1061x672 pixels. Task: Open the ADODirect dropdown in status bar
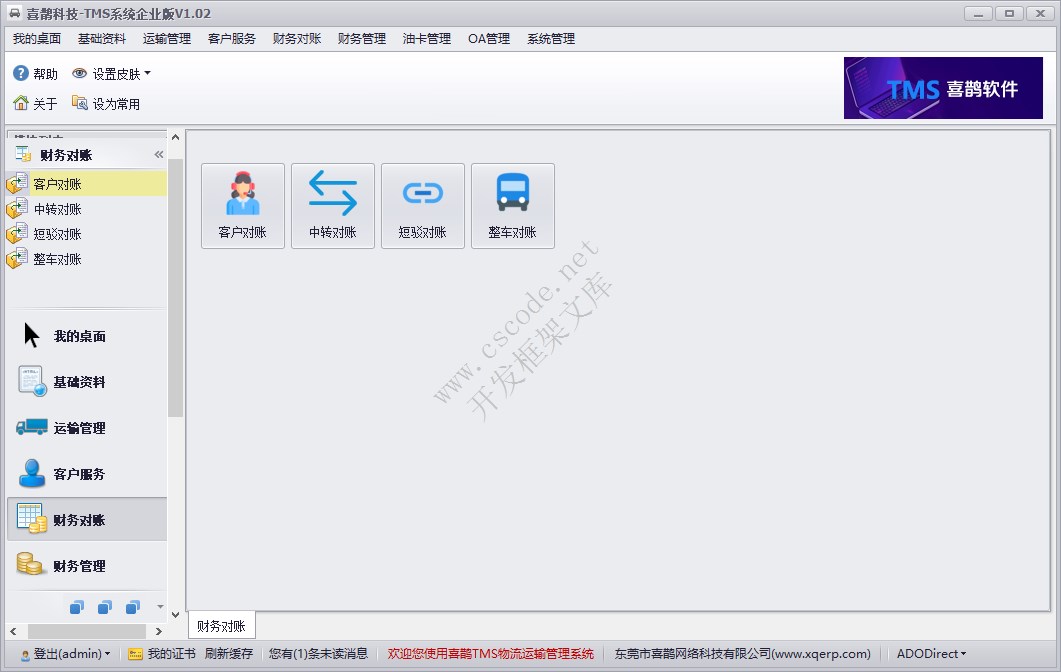[931, 654]
